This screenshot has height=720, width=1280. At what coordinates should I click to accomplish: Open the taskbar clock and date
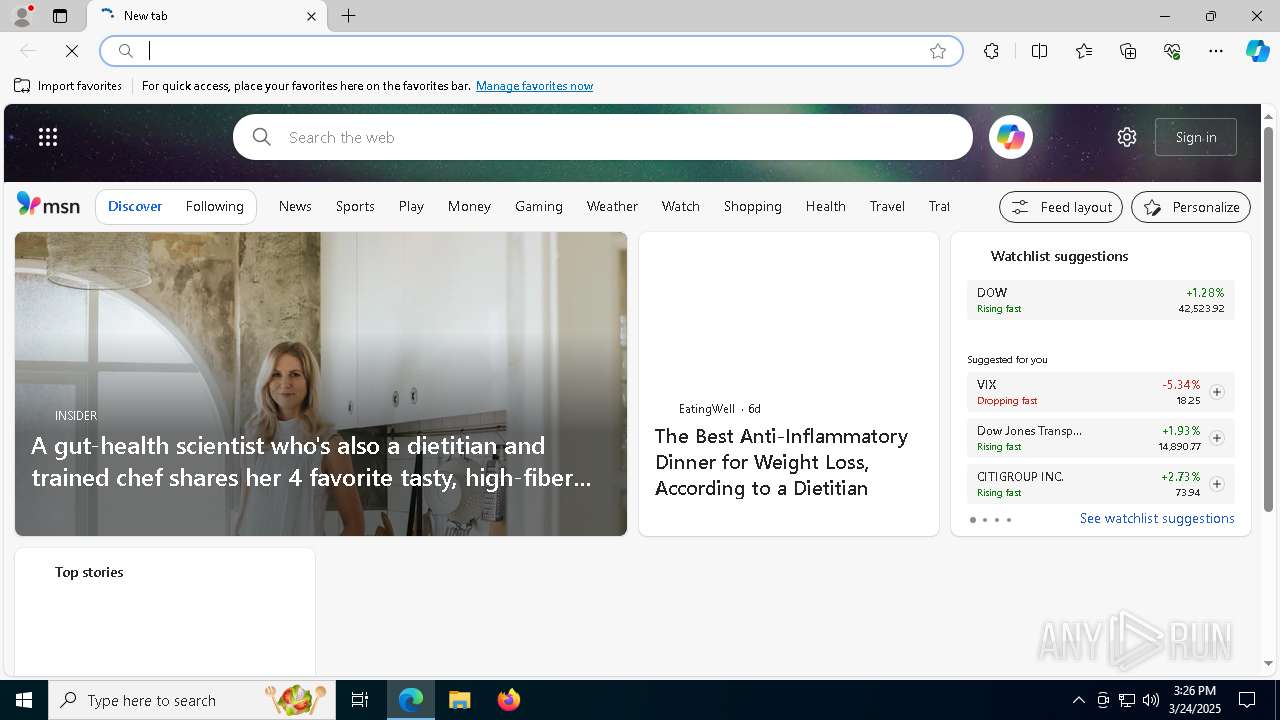pos(1194,700)
